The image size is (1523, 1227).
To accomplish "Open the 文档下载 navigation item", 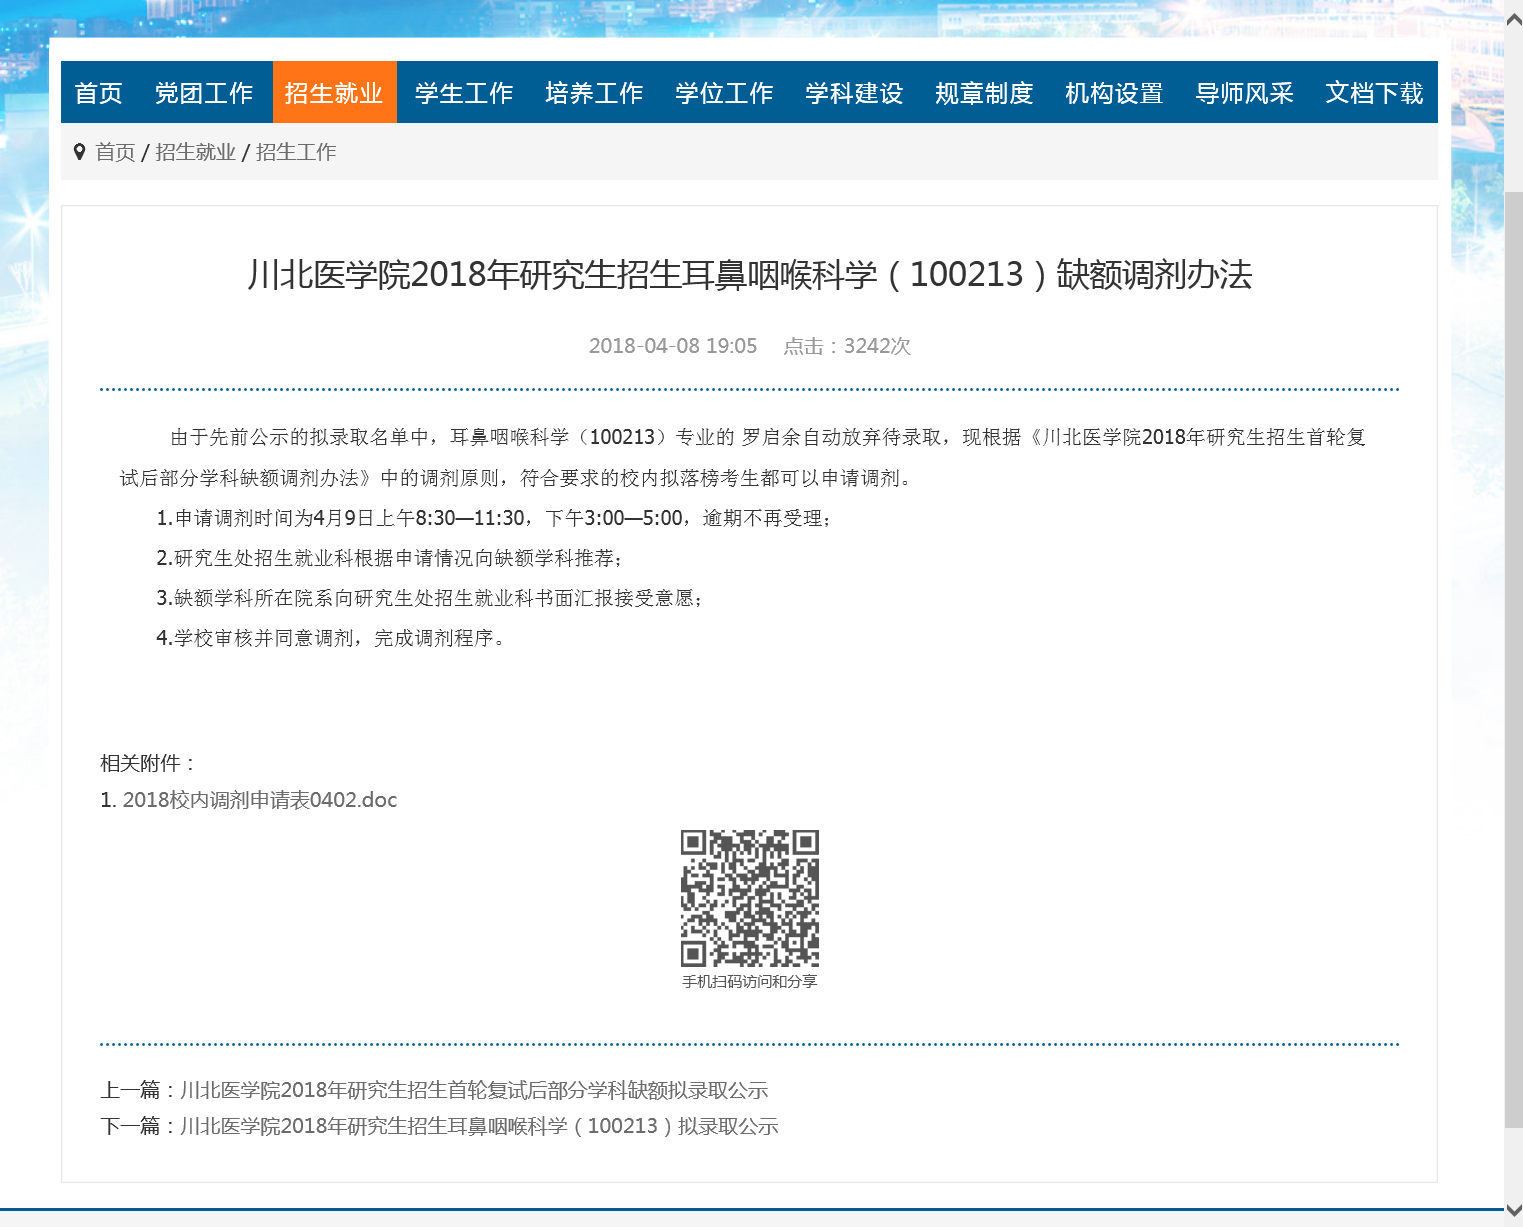I will [x=1374, y=93].
